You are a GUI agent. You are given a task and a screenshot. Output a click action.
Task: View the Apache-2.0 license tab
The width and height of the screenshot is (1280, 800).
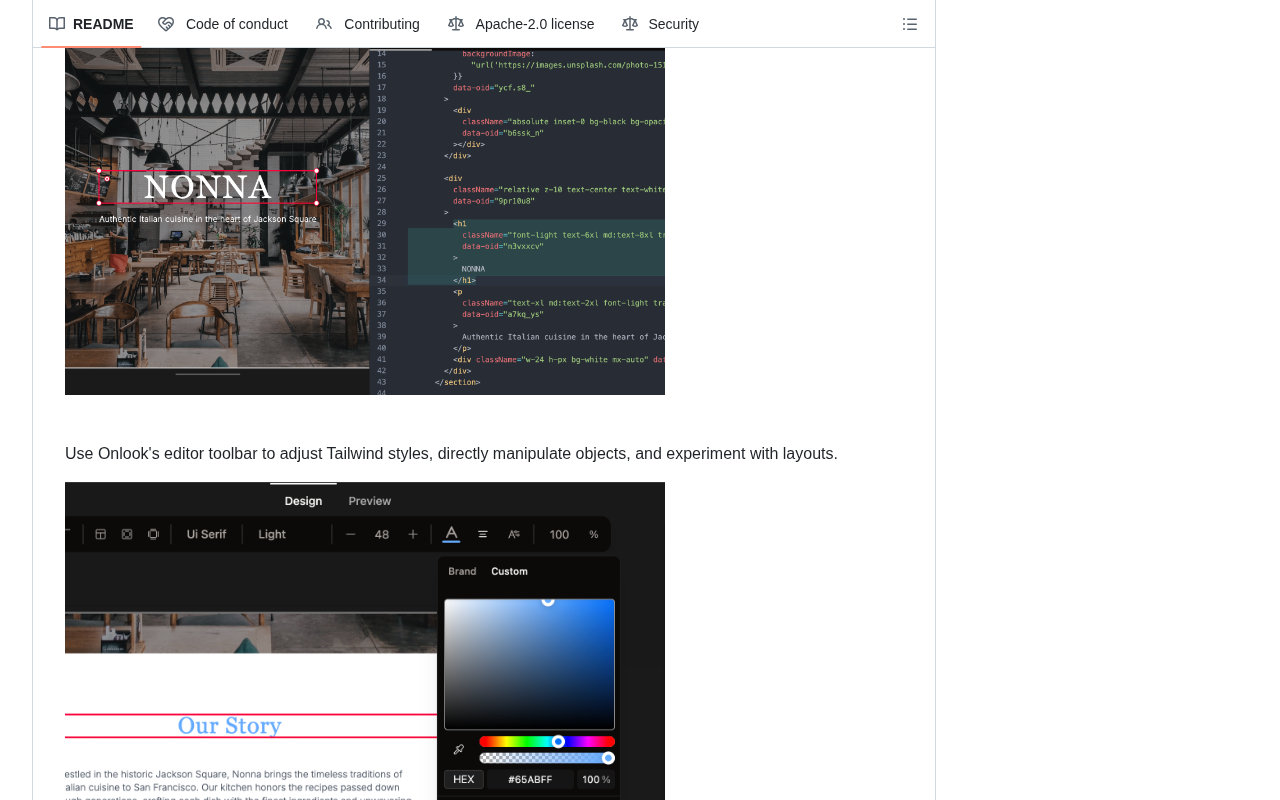point(521,24)
